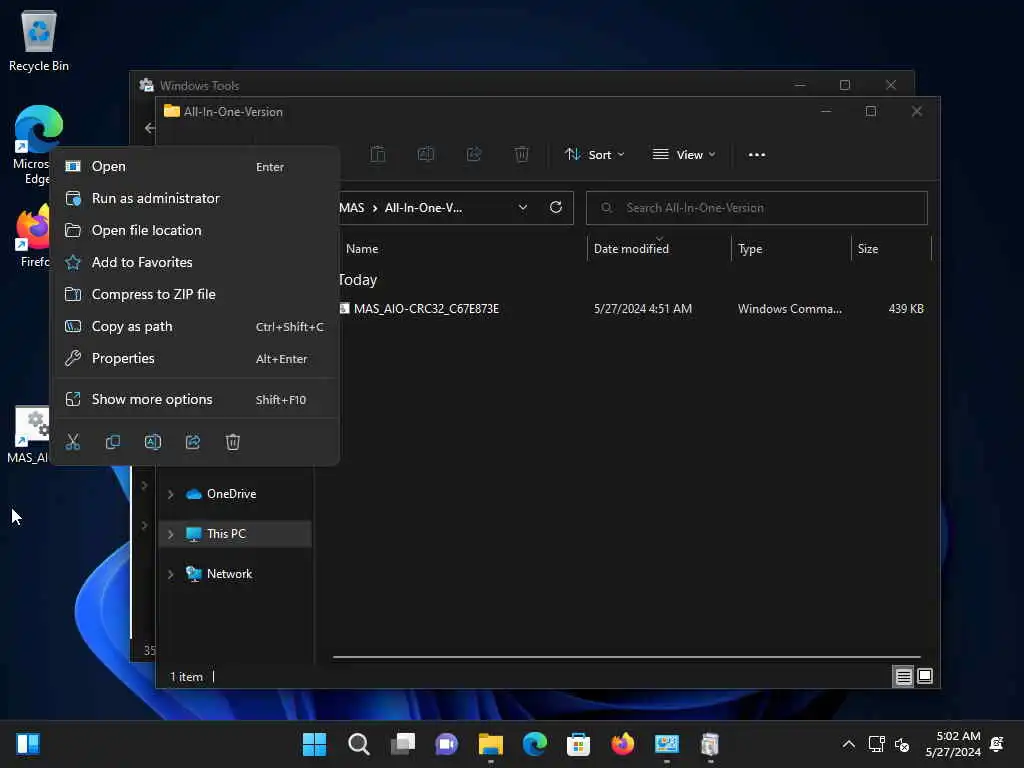Image resolution: width=1024 pixels, height=768 pixels.
Task: Open File Explorer from taskbar
Action: click(x=490, y=744)
